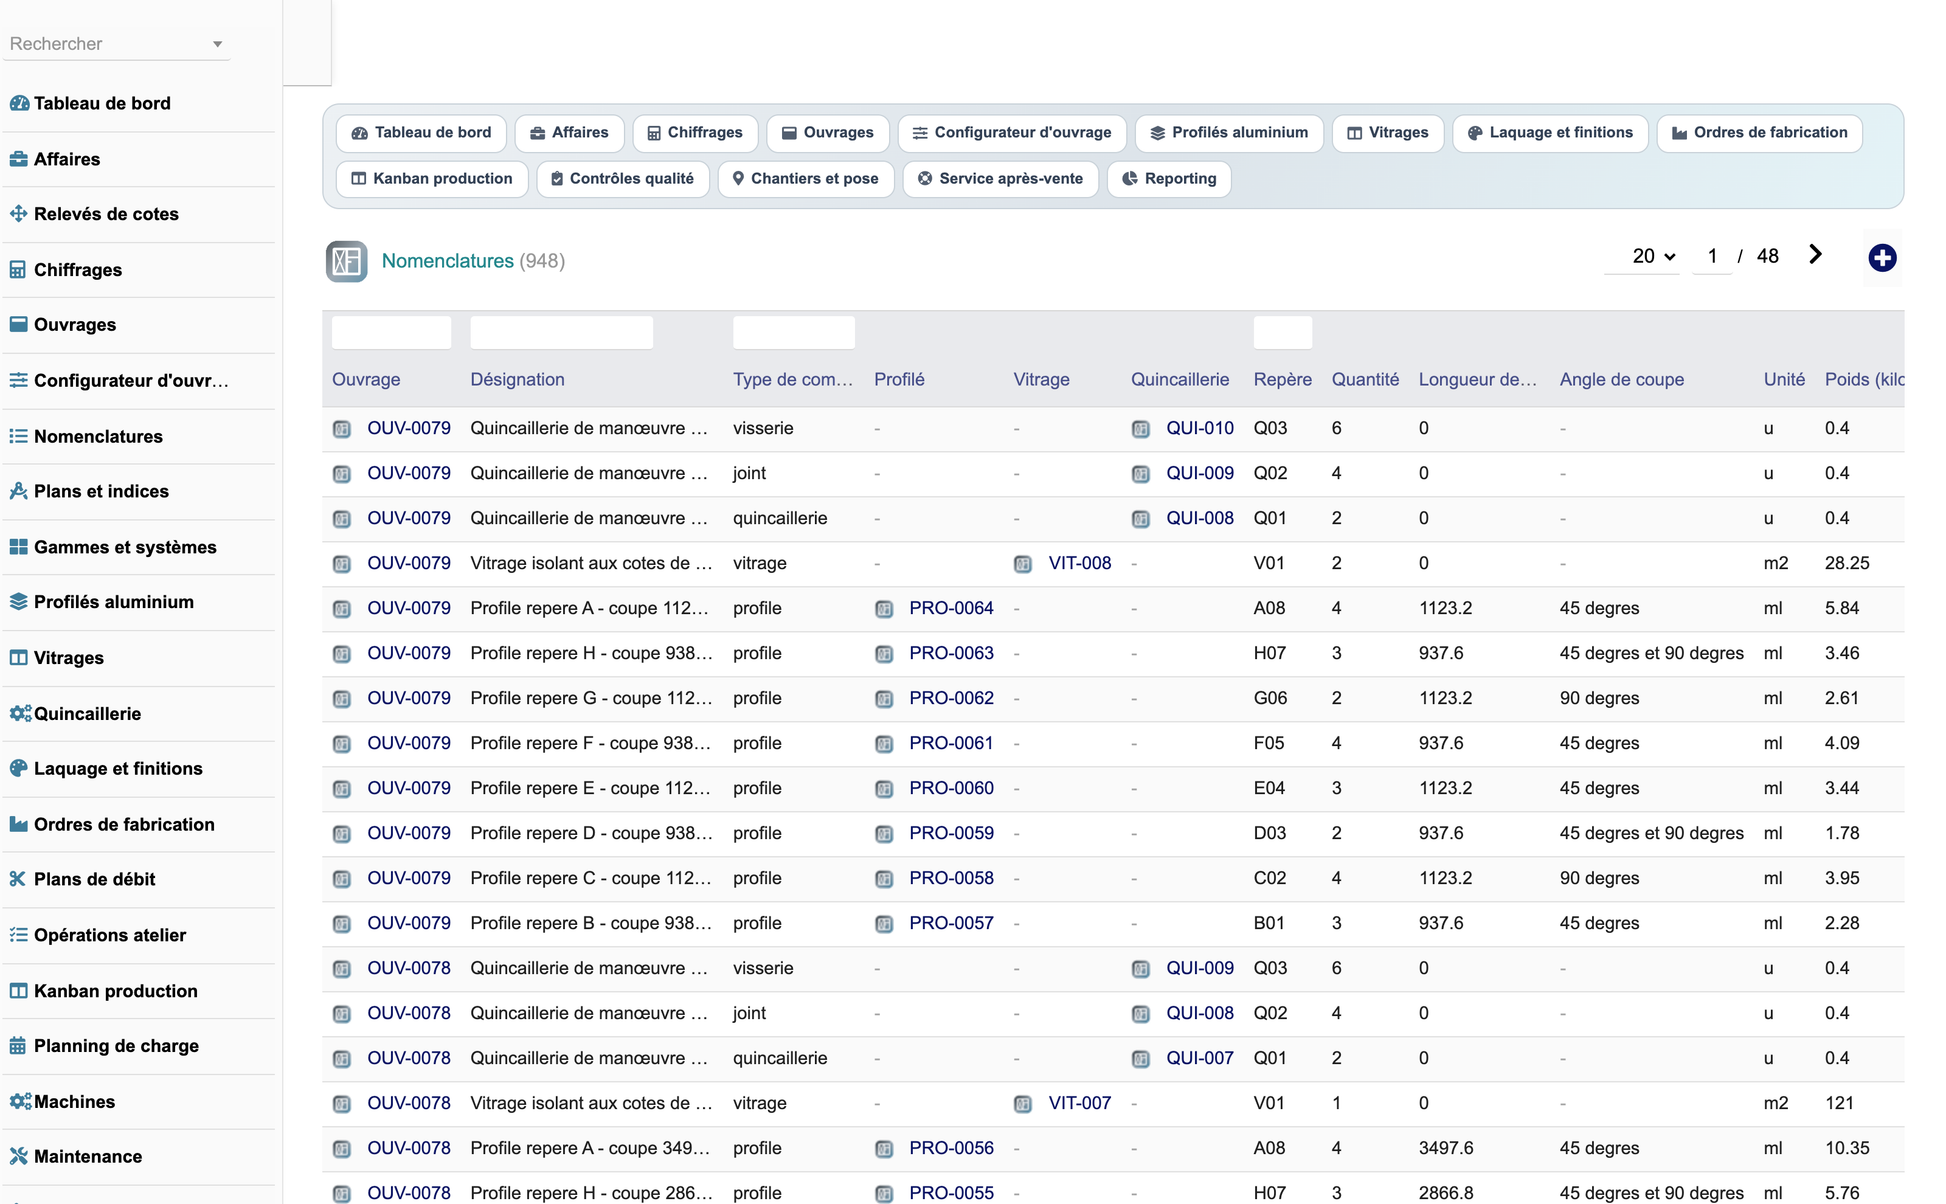Sort by the Désignation column header
Screen dimensions: 1946x1204
517,380
